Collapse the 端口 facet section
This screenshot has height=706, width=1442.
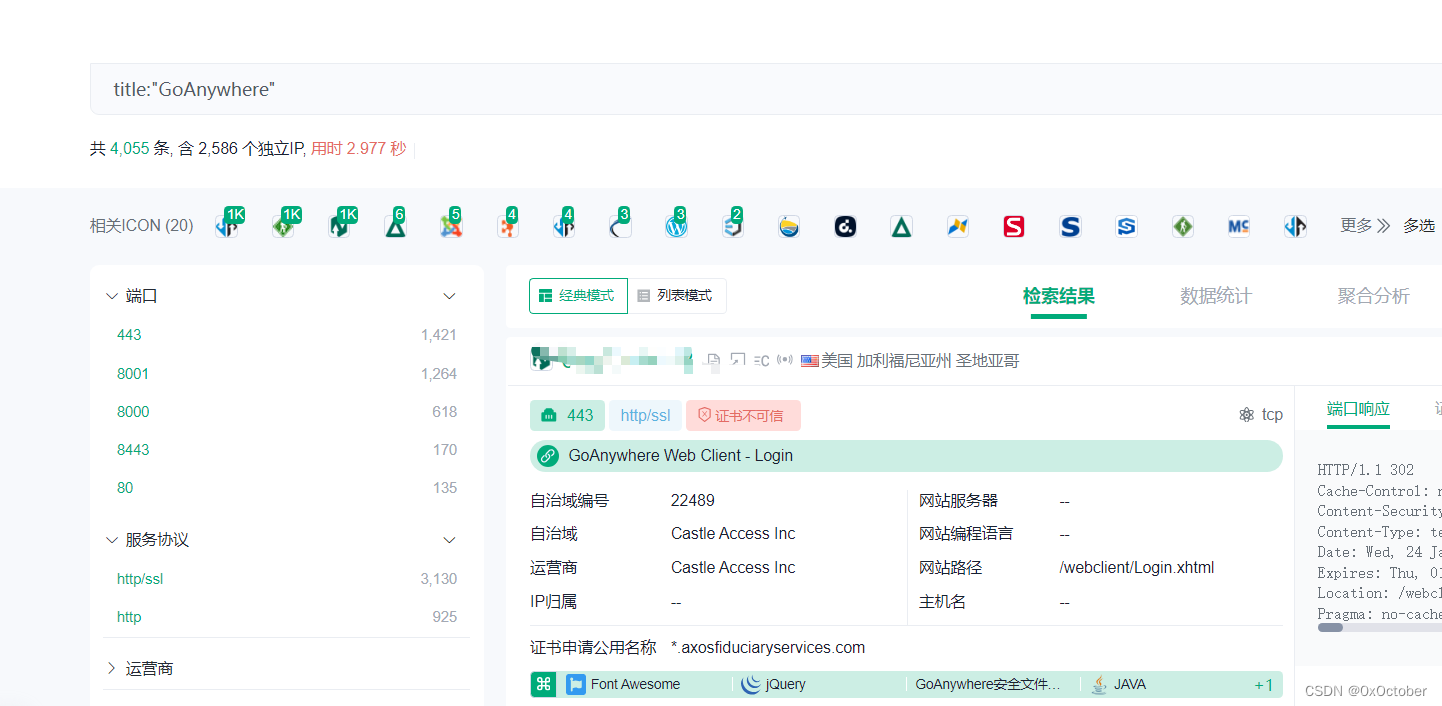[x=111, y=296]
